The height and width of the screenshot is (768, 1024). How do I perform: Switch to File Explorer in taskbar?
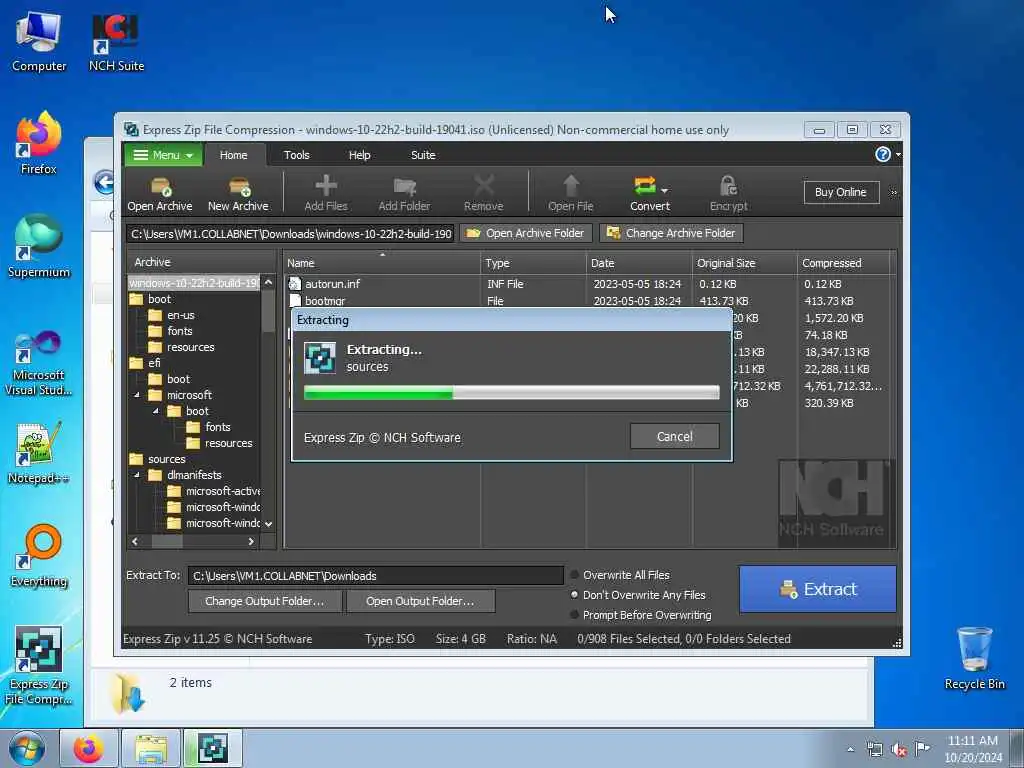click(x=151, y=748)
